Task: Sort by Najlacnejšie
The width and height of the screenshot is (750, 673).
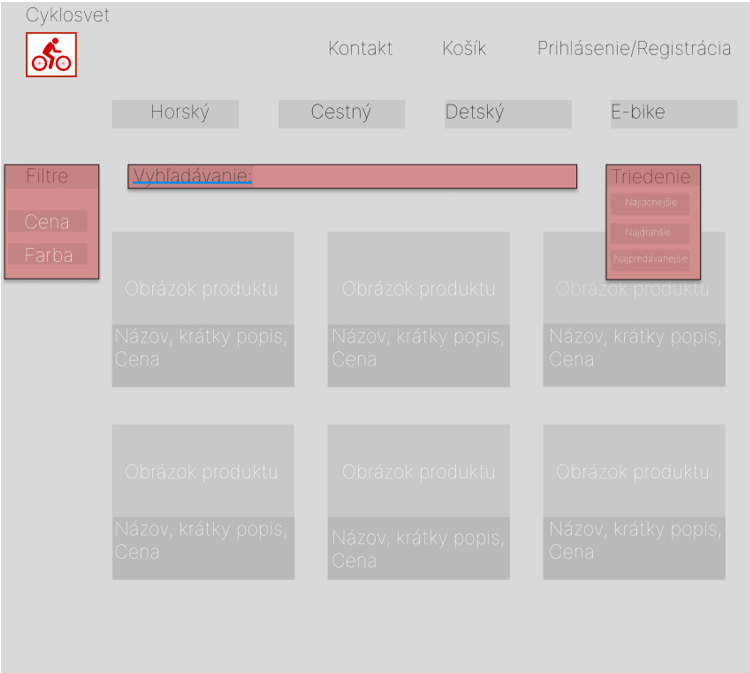Action: [x=650, y=203]
